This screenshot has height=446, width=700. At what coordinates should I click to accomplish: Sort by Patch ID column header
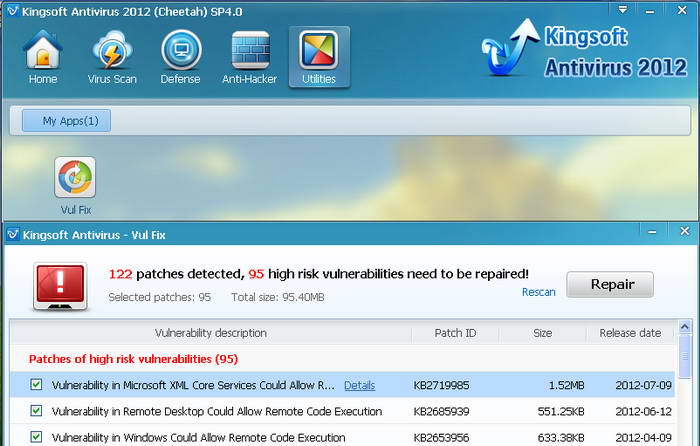[455, 333]
